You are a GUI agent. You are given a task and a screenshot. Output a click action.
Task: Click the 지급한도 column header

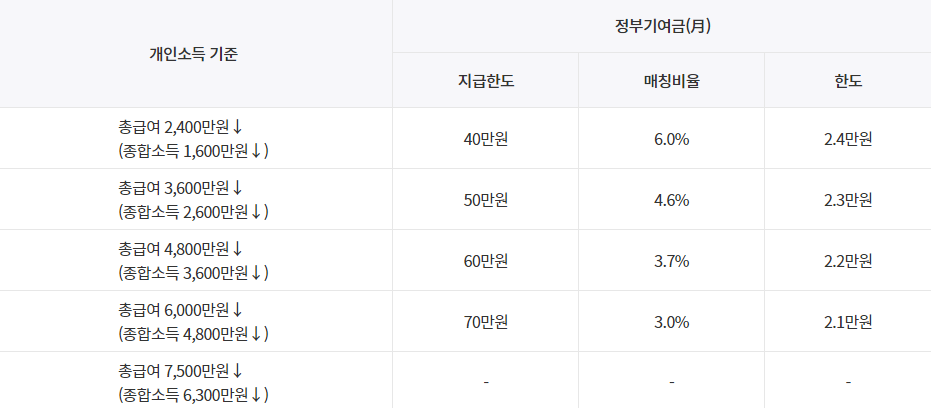(486, 81)
